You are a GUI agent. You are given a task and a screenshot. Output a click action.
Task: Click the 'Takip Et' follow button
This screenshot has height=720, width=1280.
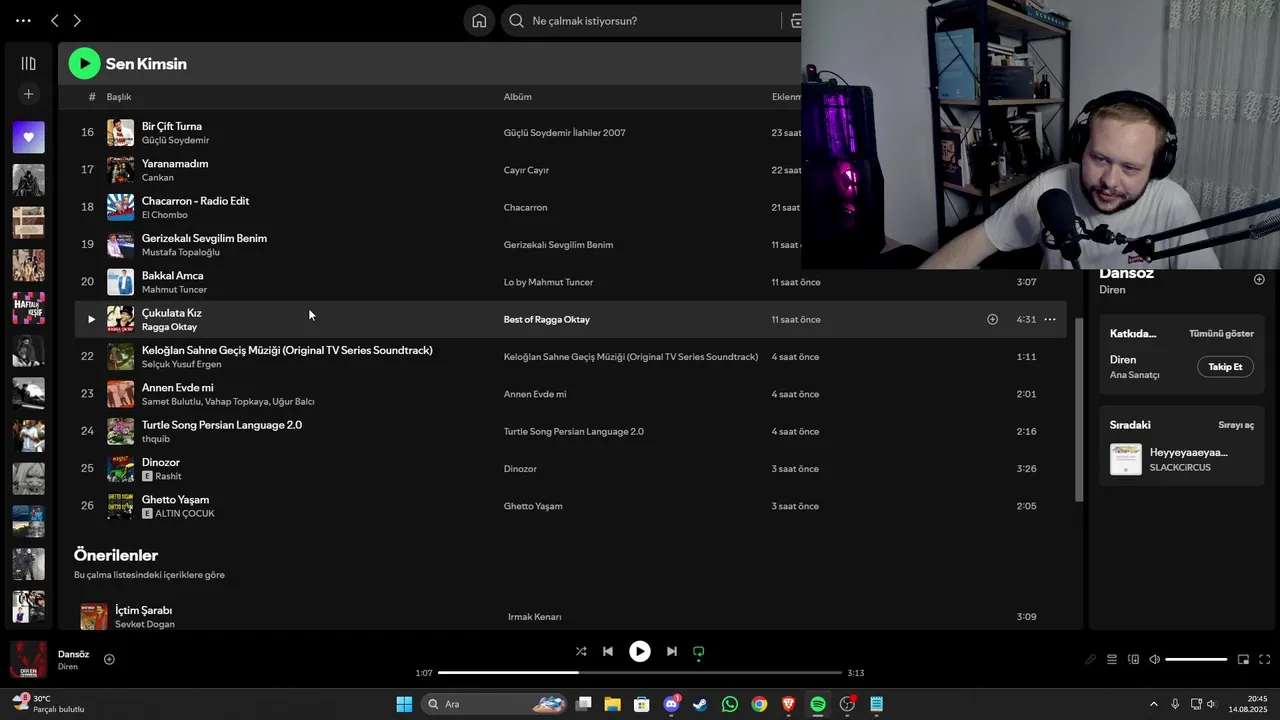pos(1225,367)
